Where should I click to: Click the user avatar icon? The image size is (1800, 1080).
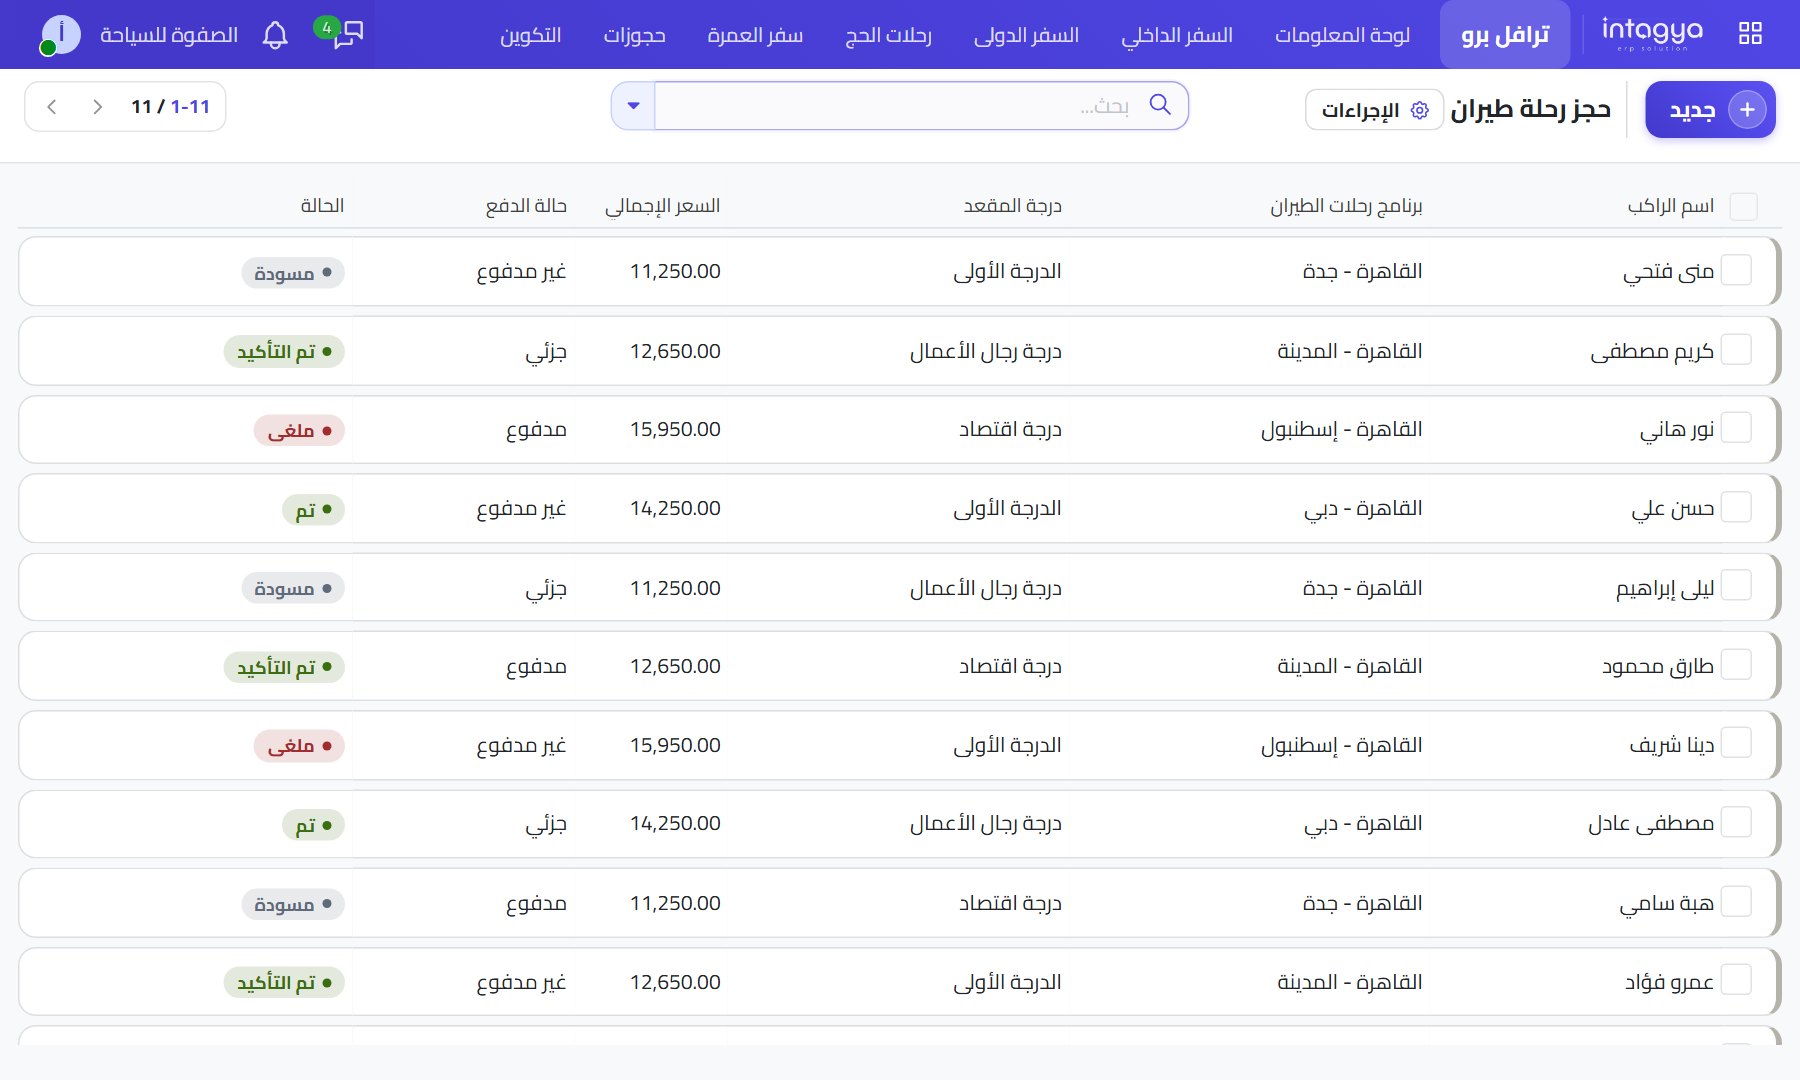click(x=59, y=34)
